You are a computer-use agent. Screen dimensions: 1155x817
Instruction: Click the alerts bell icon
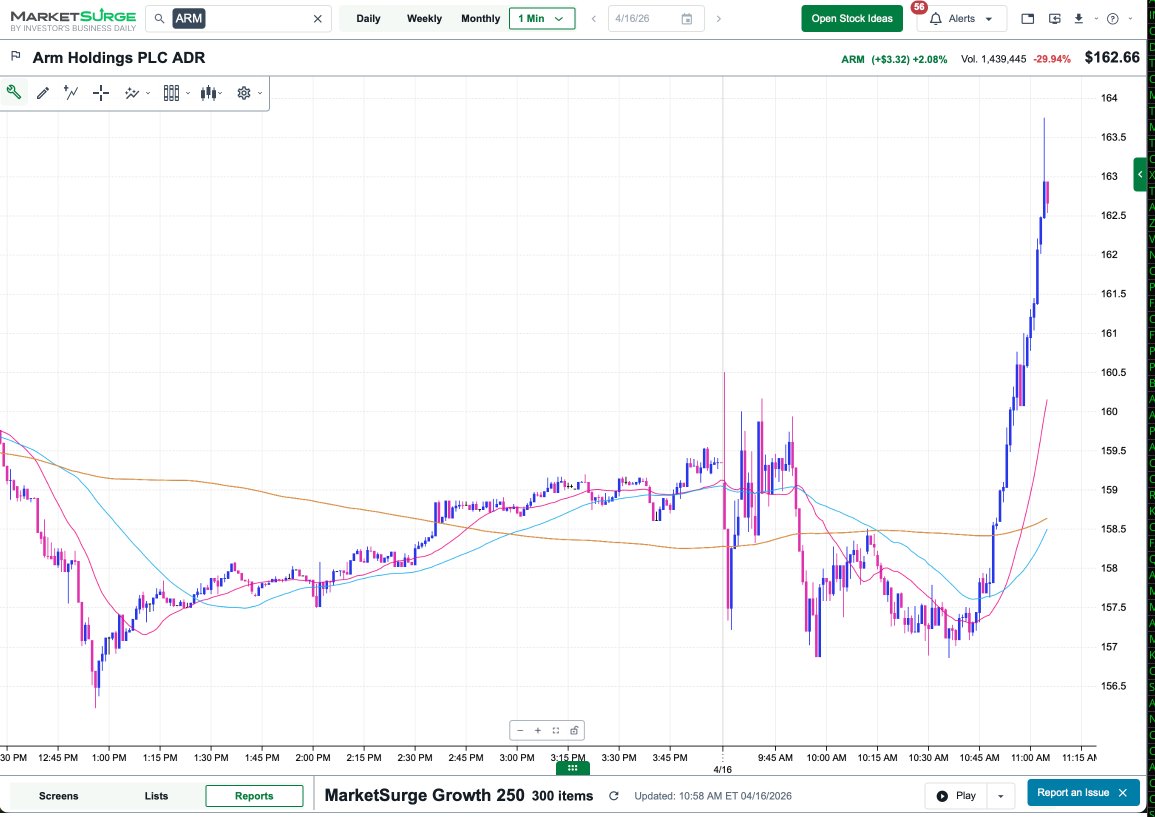pos(935,19)
